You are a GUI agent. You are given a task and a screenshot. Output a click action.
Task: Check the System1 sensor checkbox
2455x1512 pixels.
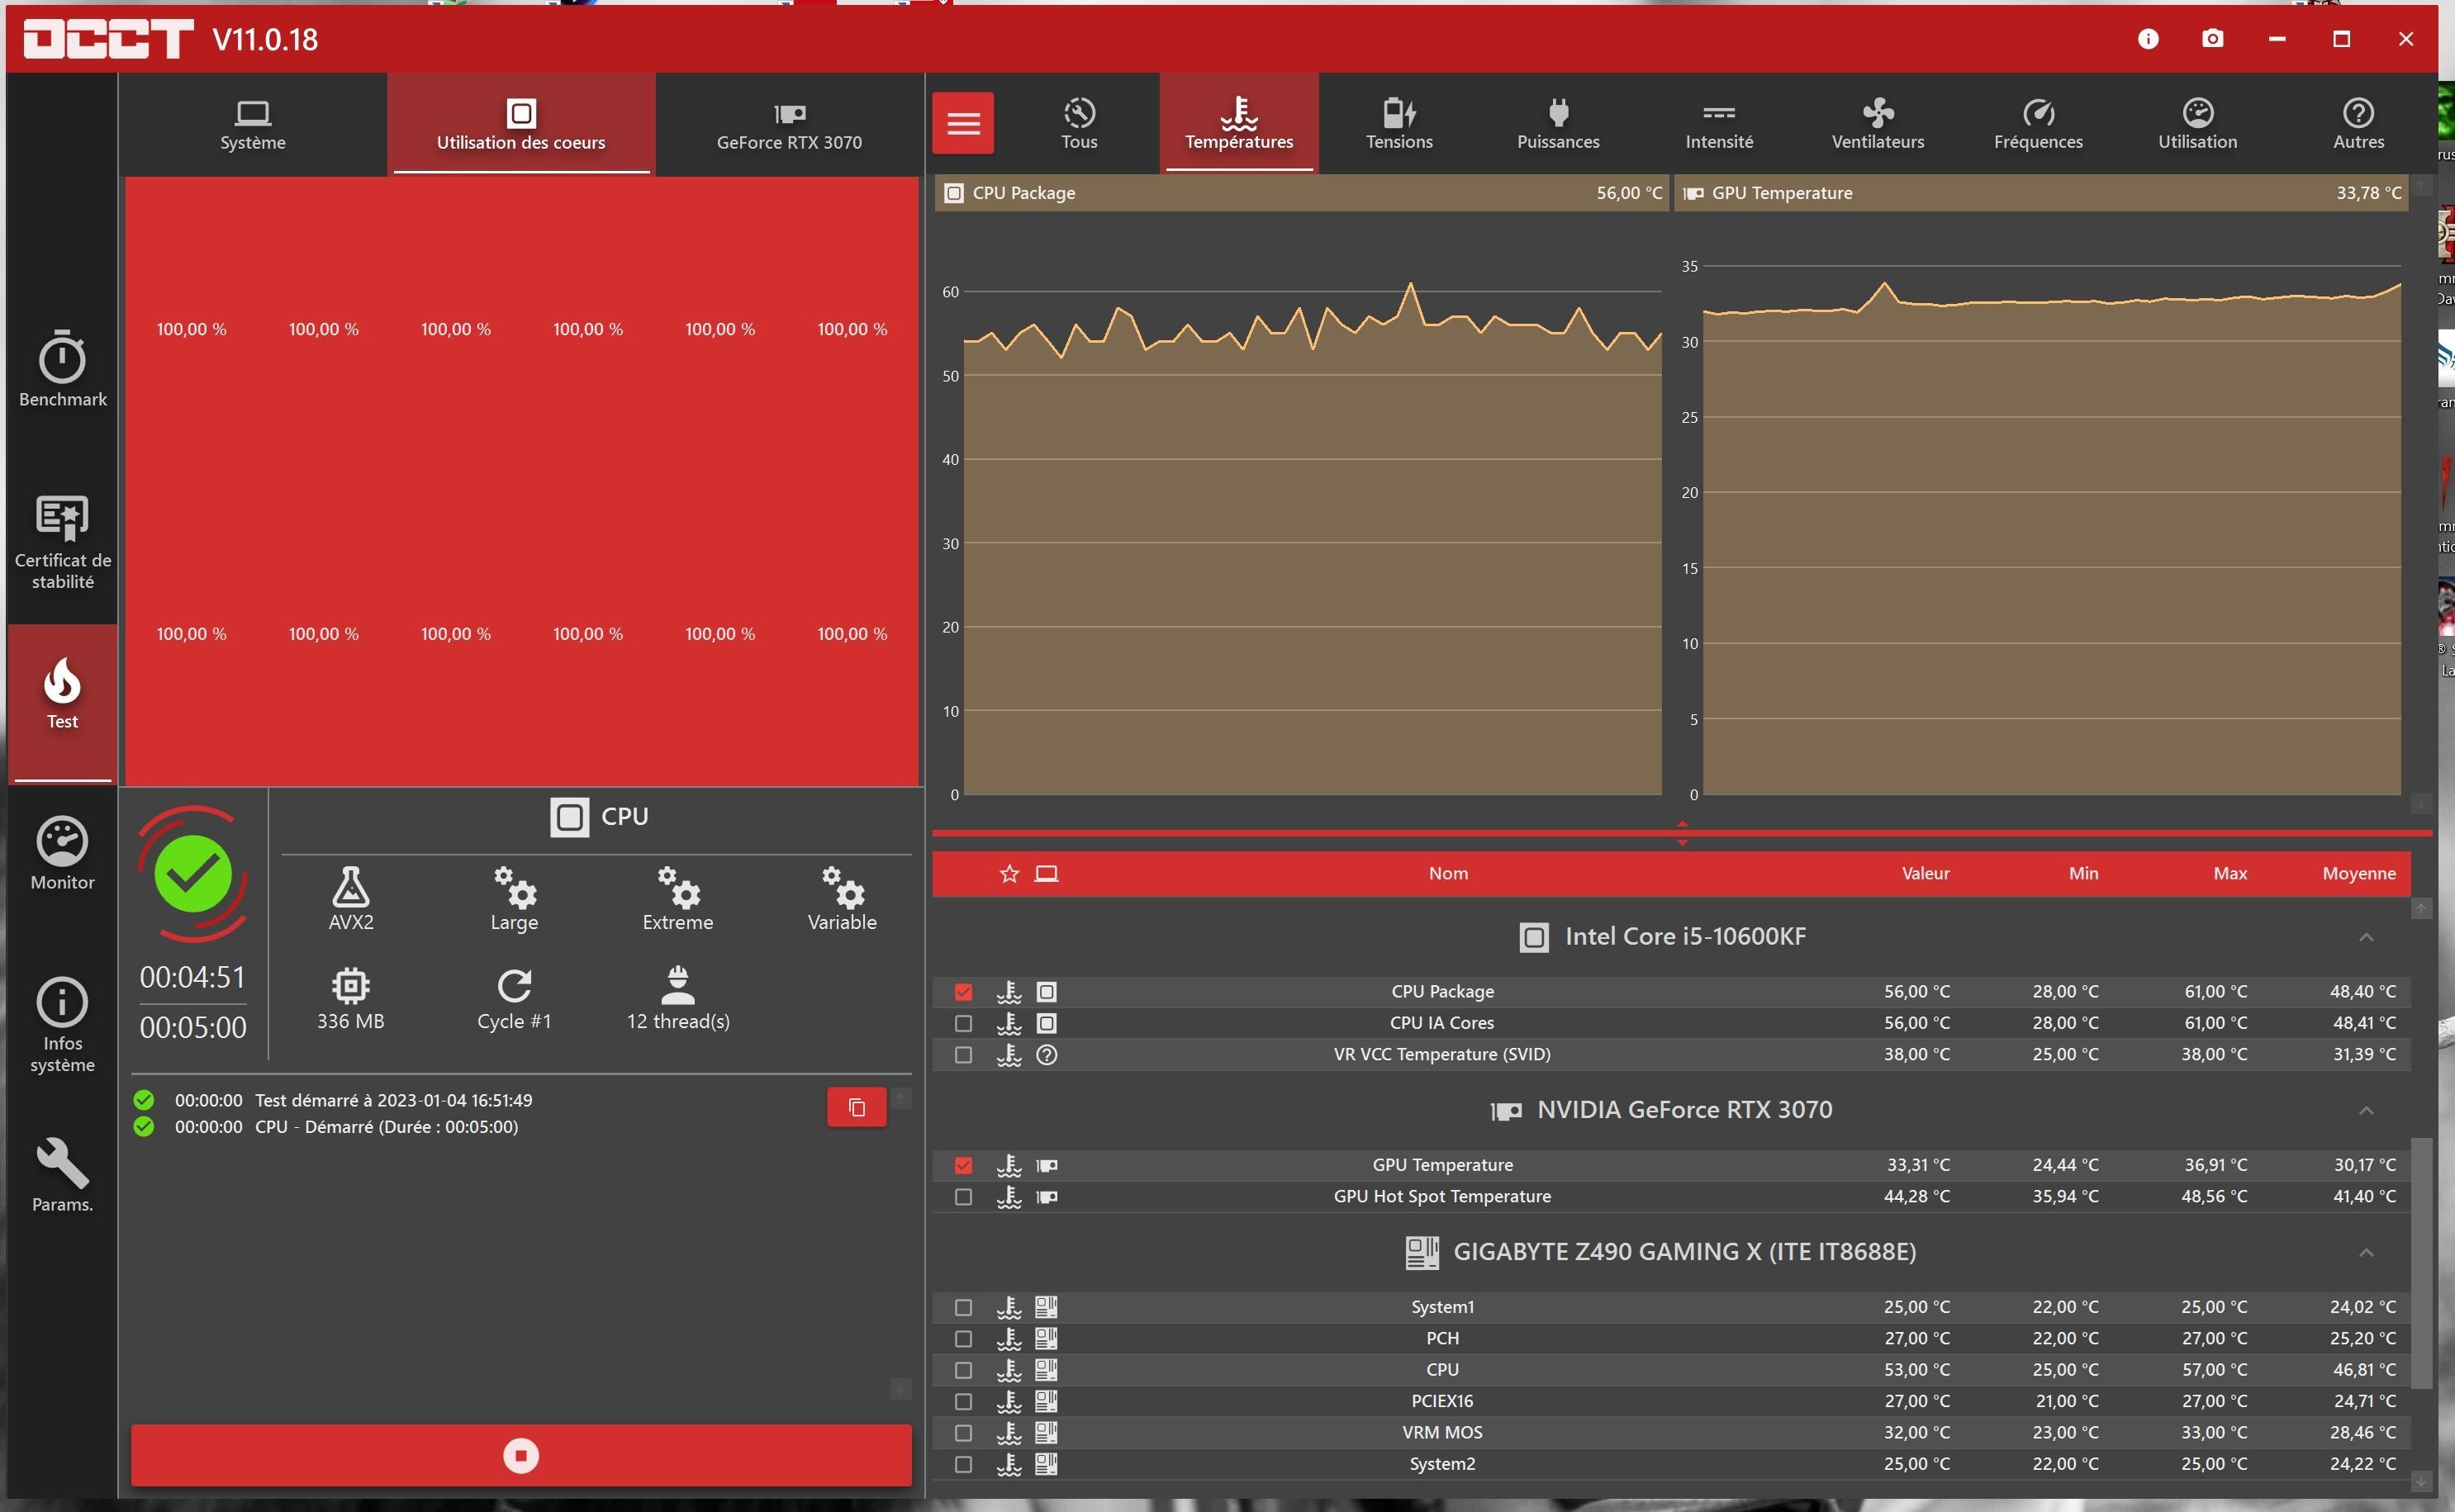[963, 1308]
